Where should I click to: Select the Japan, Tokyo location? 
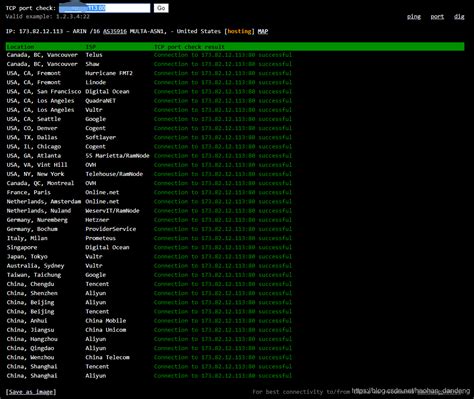pos(27,257)
